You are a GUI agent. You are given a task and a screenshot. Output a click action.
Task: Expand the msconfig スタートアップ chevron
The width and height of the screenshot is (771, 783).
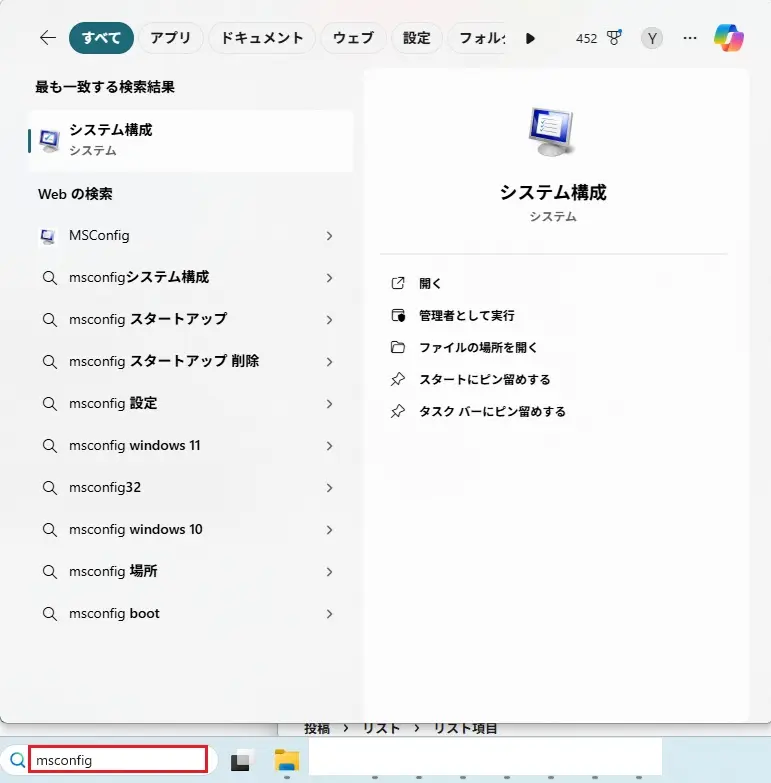(x=329, y=320)
